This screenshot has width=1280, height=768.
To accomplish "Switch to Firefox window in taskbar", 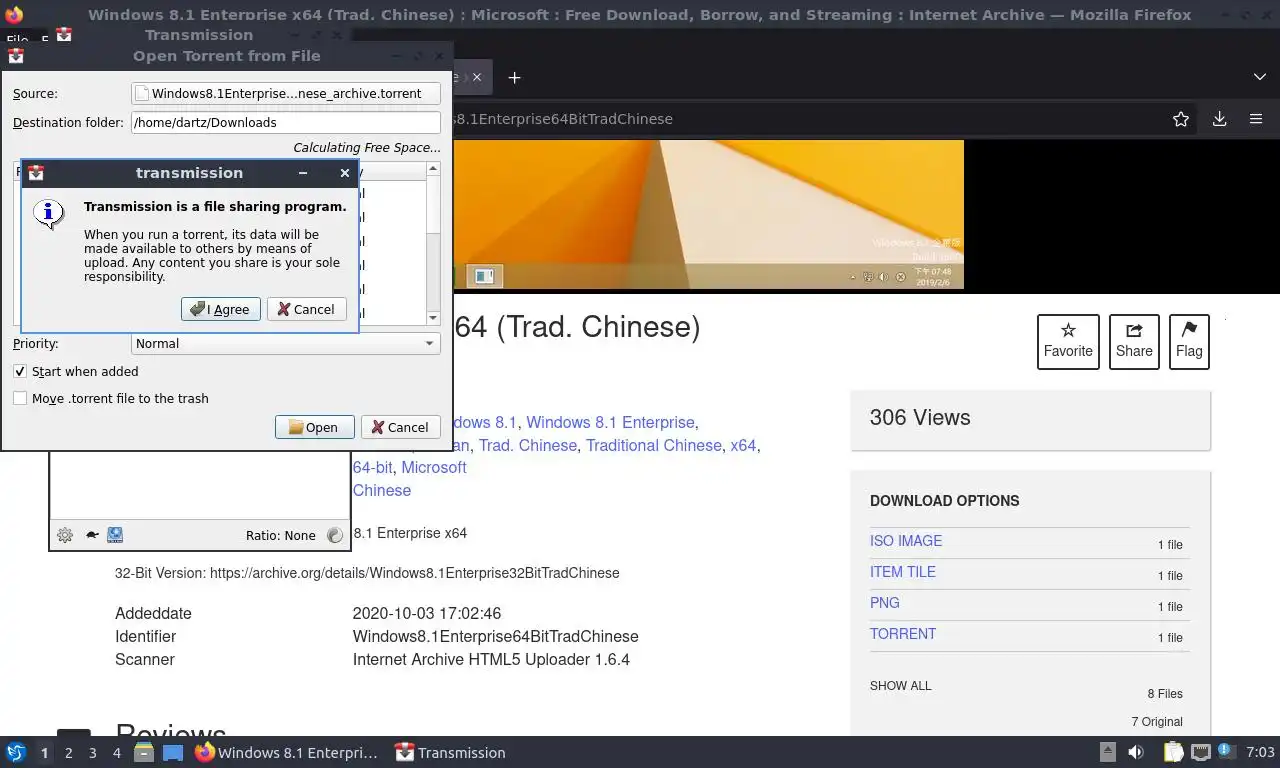I will (x=287, y=752).
